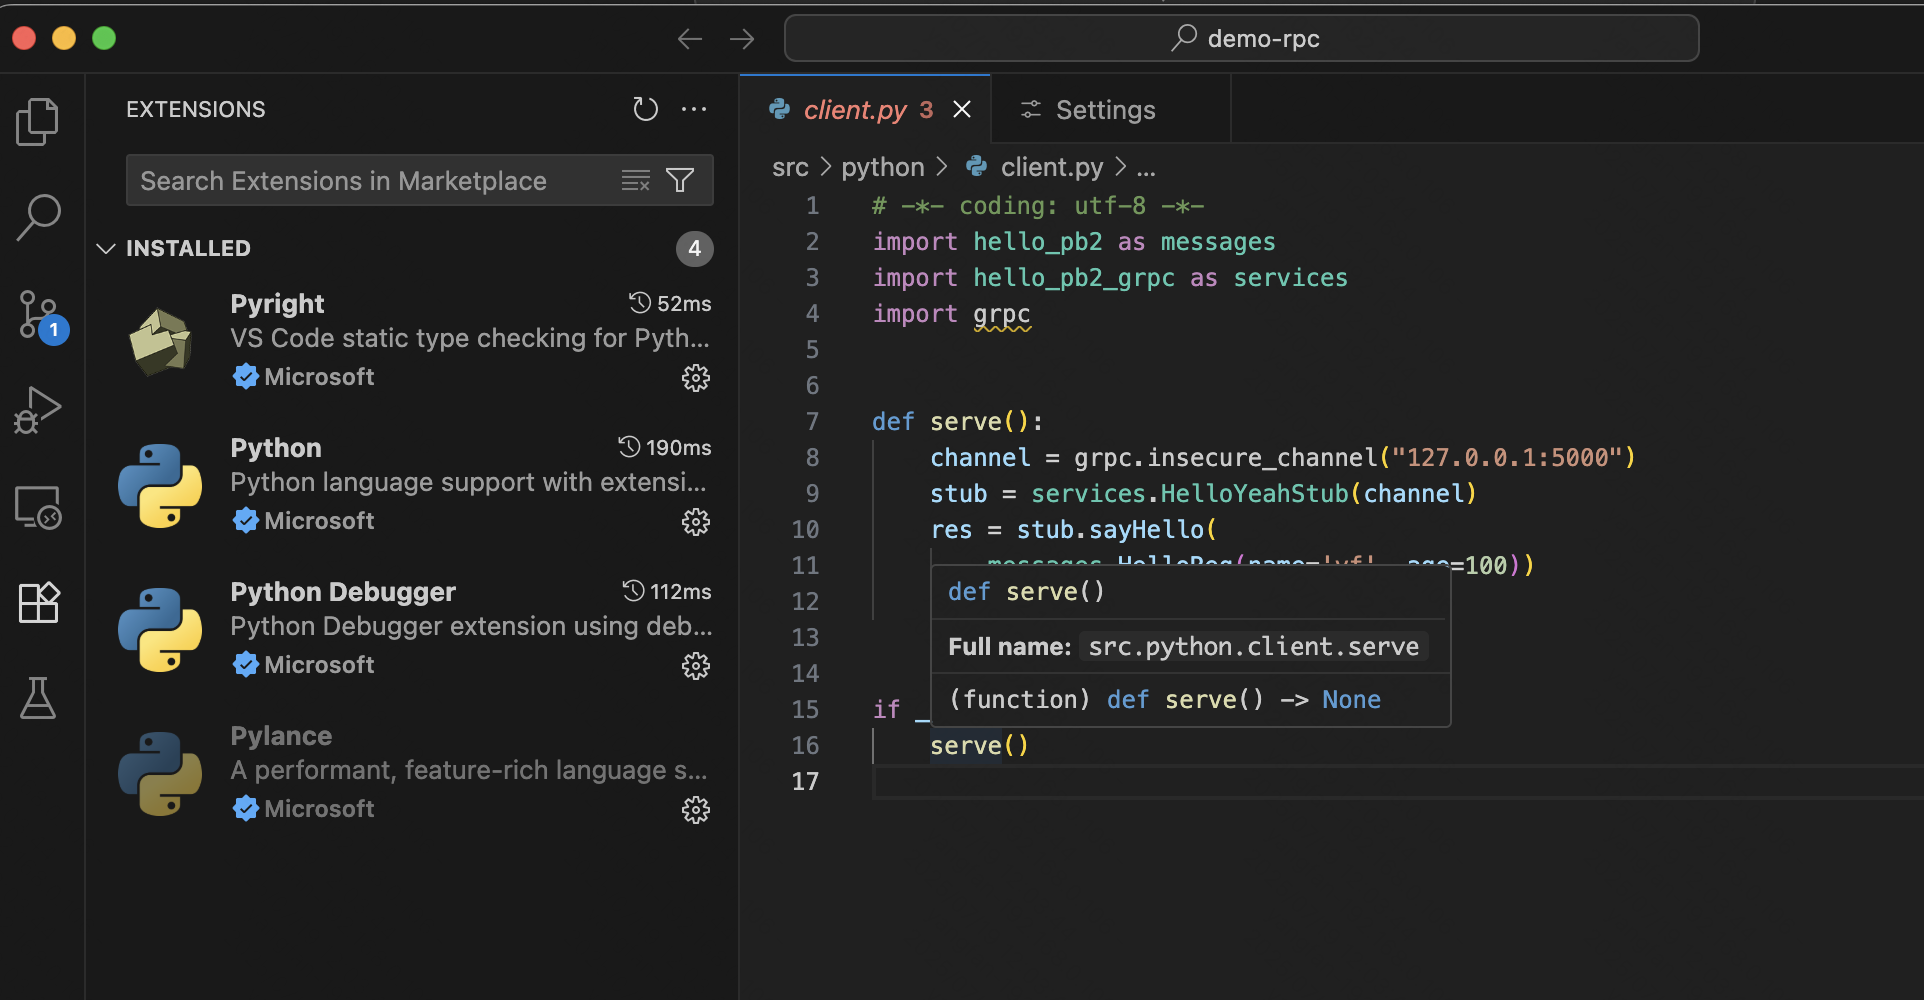Open the Explorer view in activity bar
The width and height of the screenshot is (1924, 1000).
coord(38,122)
